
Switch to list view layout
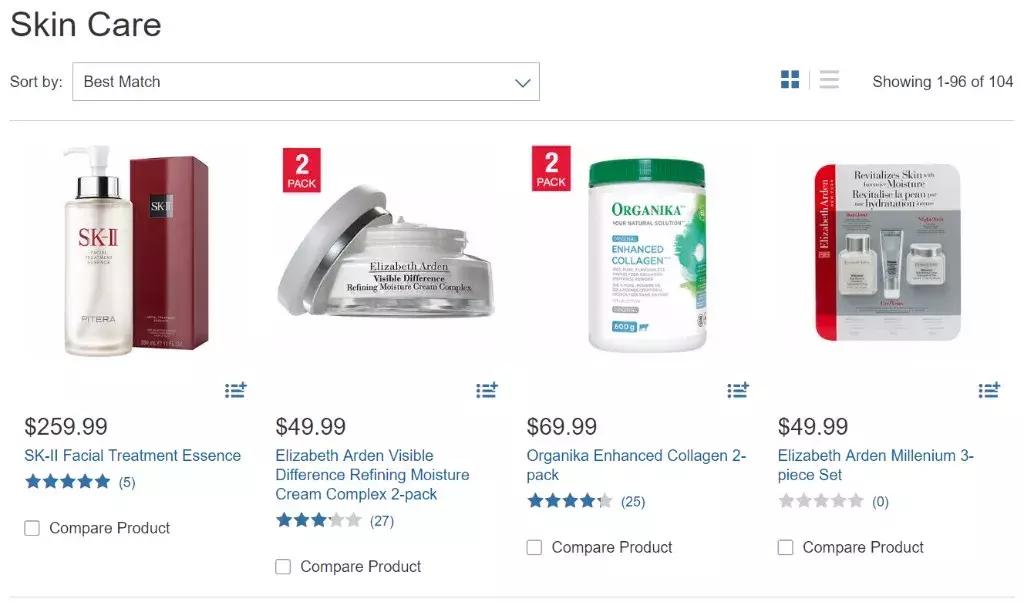coord(829,81)
